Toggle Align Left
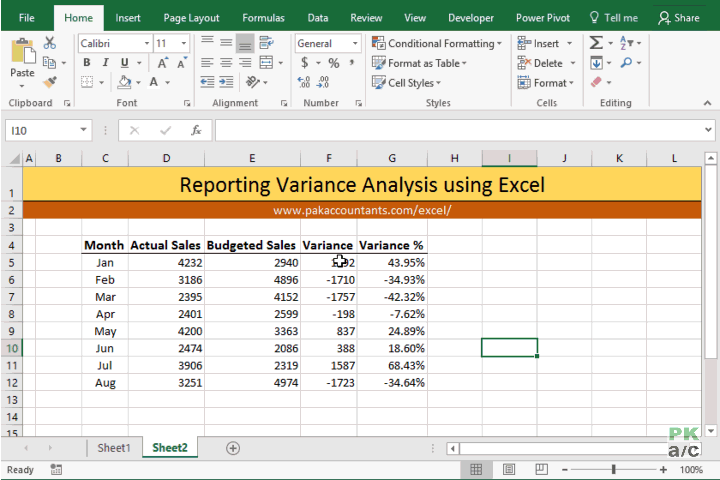 (208, 62)
